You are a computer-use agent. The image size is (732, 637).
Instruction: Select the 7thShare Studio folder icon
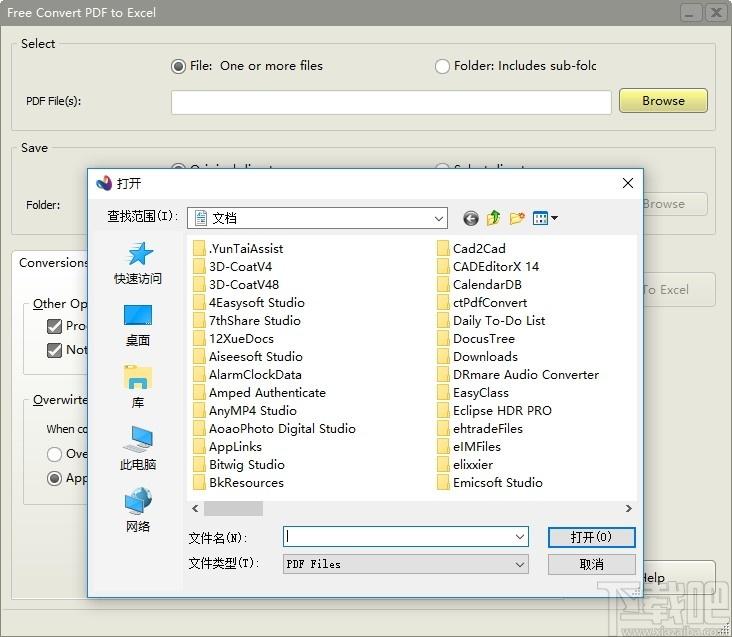tap(199, 321)
